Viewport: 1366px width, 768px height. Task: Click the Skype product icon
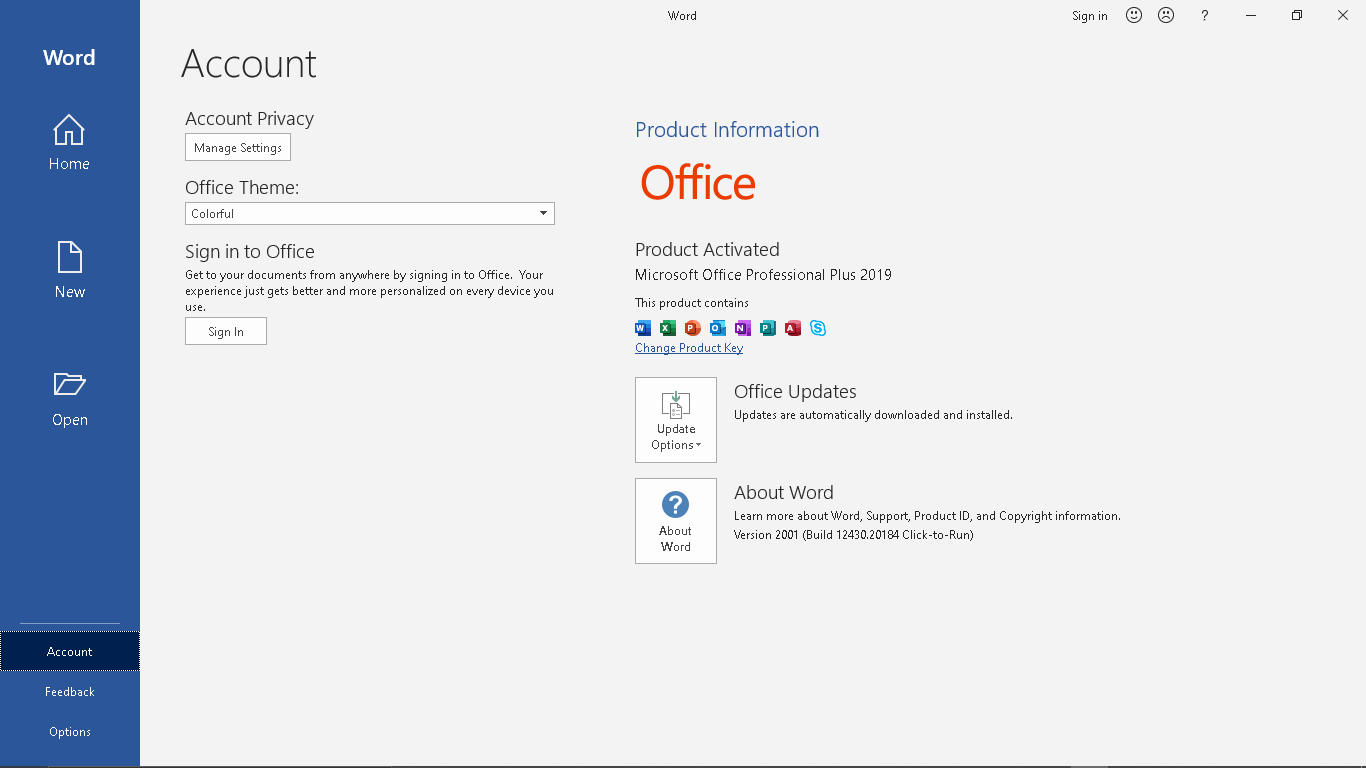coord(818,328)
